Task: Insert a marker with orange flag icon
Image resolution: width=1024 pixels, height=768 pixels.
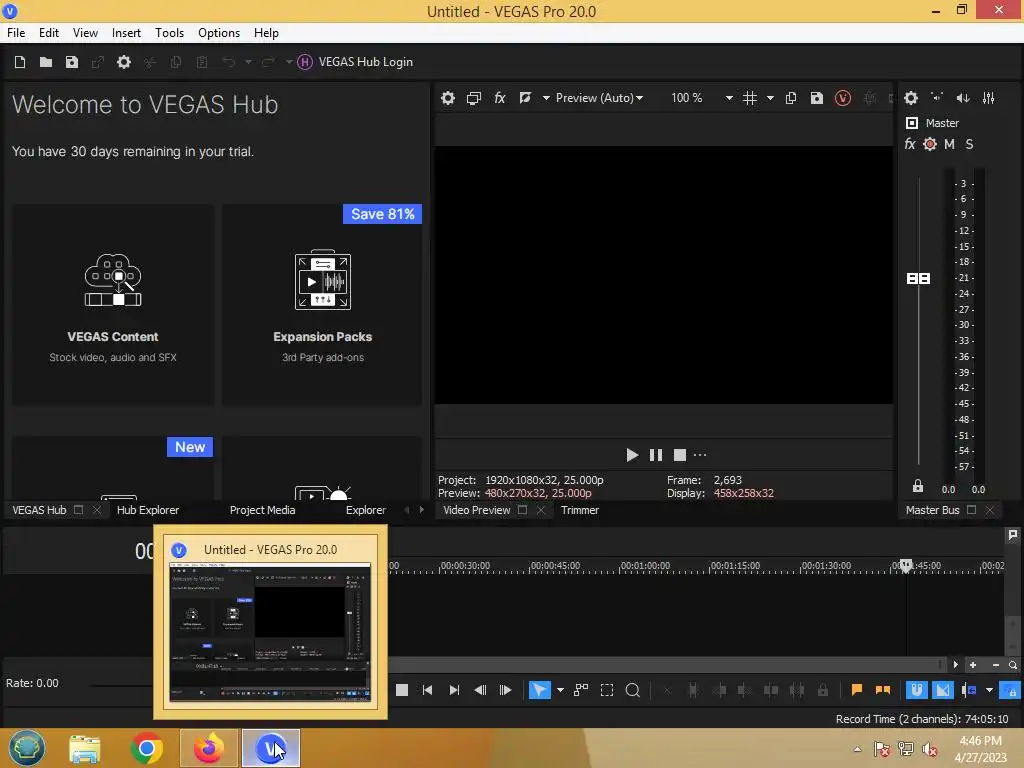Action: tap(857, 690)
